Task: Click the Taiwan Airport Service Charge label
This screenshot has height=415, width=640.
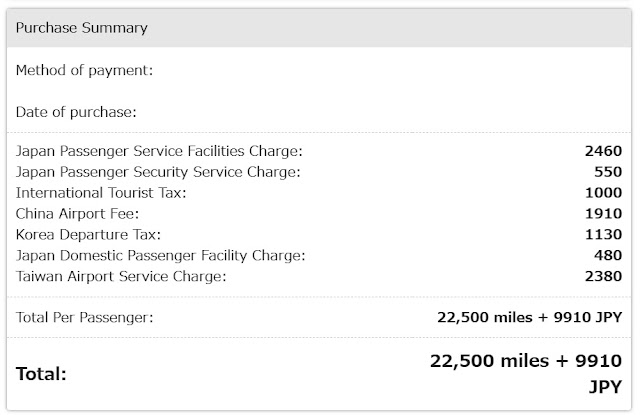Action: [x=121, y=276]
